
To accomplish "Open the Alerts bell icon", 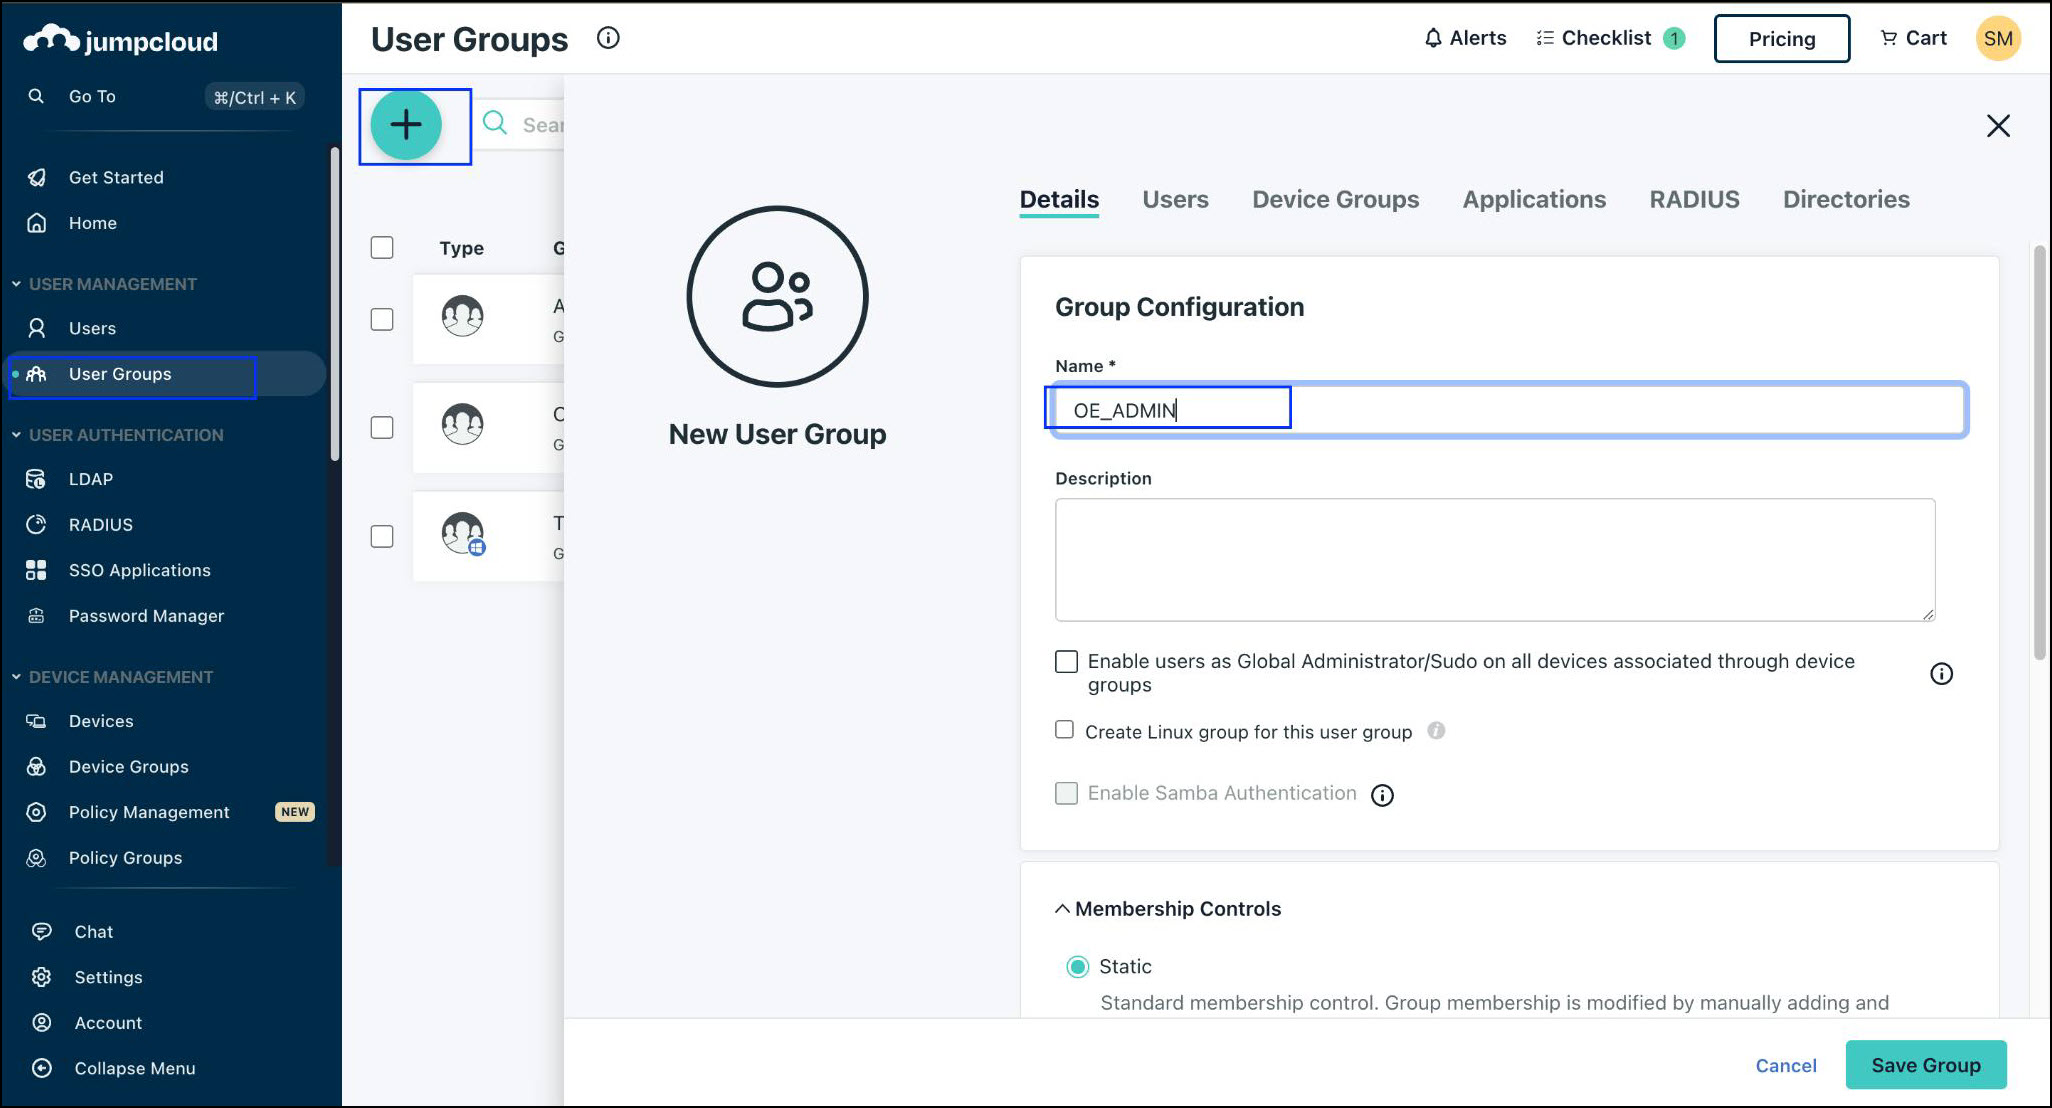I will (x=1433, y=38).
